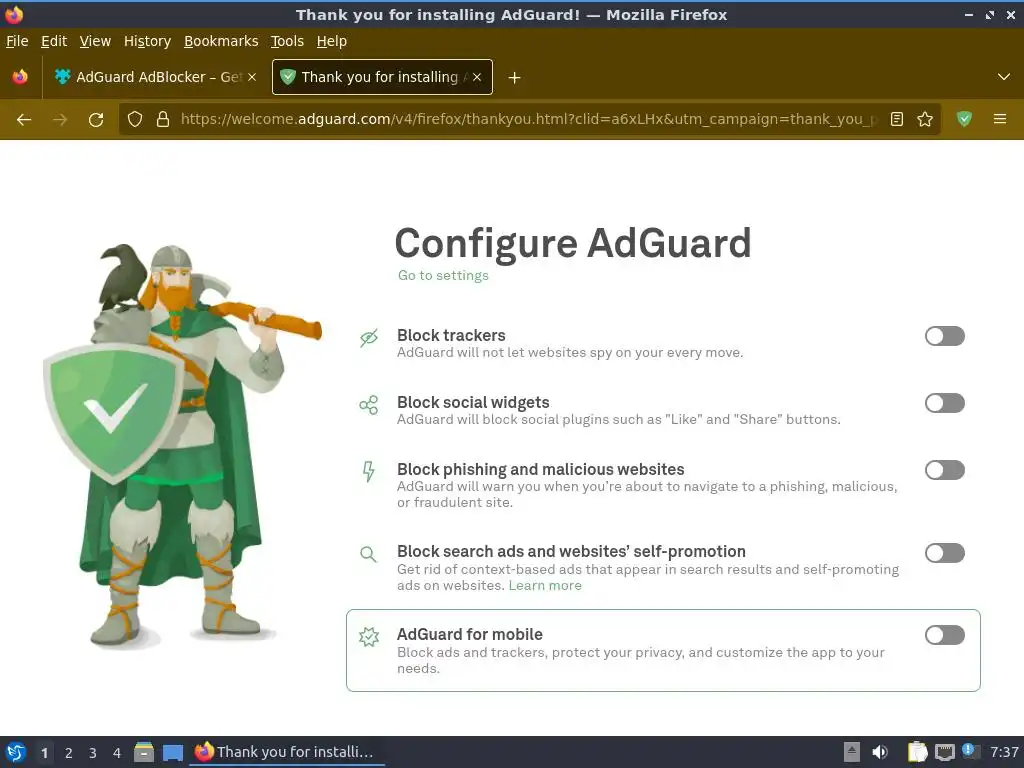Select the Thank you for installing tab
This screenshot has width=1024, height=768.
(x=382, y=77)
